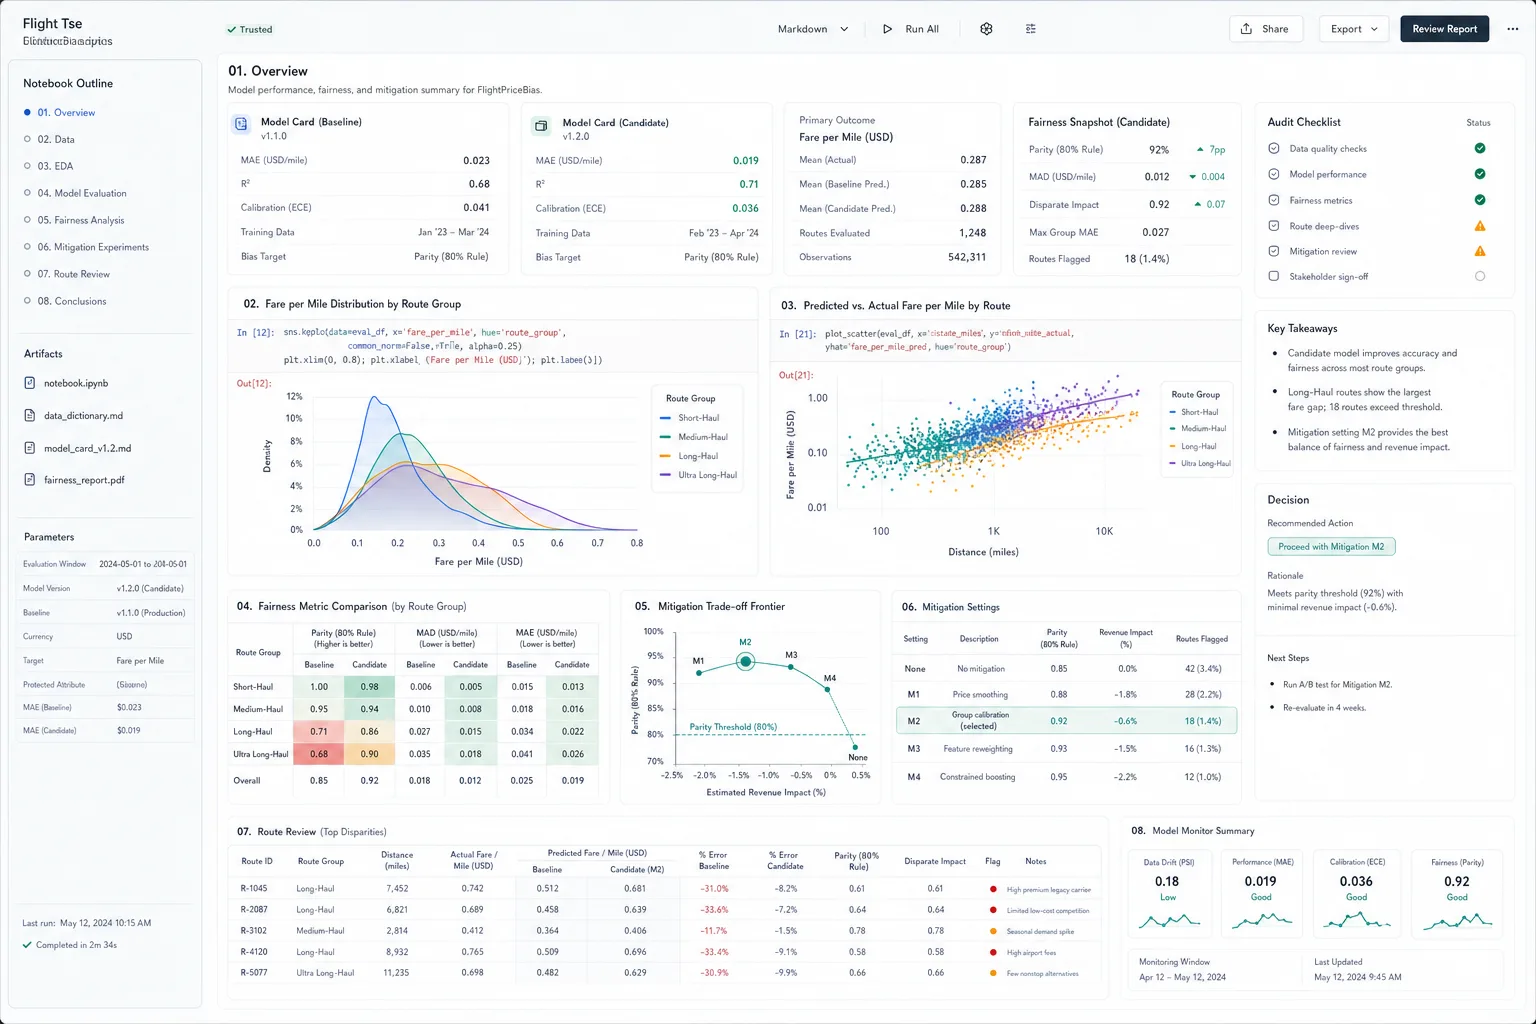Click Short-Haul blue legend swatch in density chart
1536x1024 pixels.
(666, 418)
